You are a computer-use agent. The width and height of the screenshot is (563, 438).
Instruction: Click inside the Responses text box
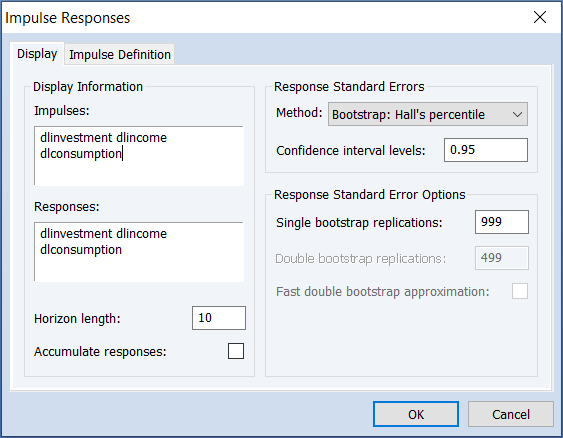click(139, 251)
